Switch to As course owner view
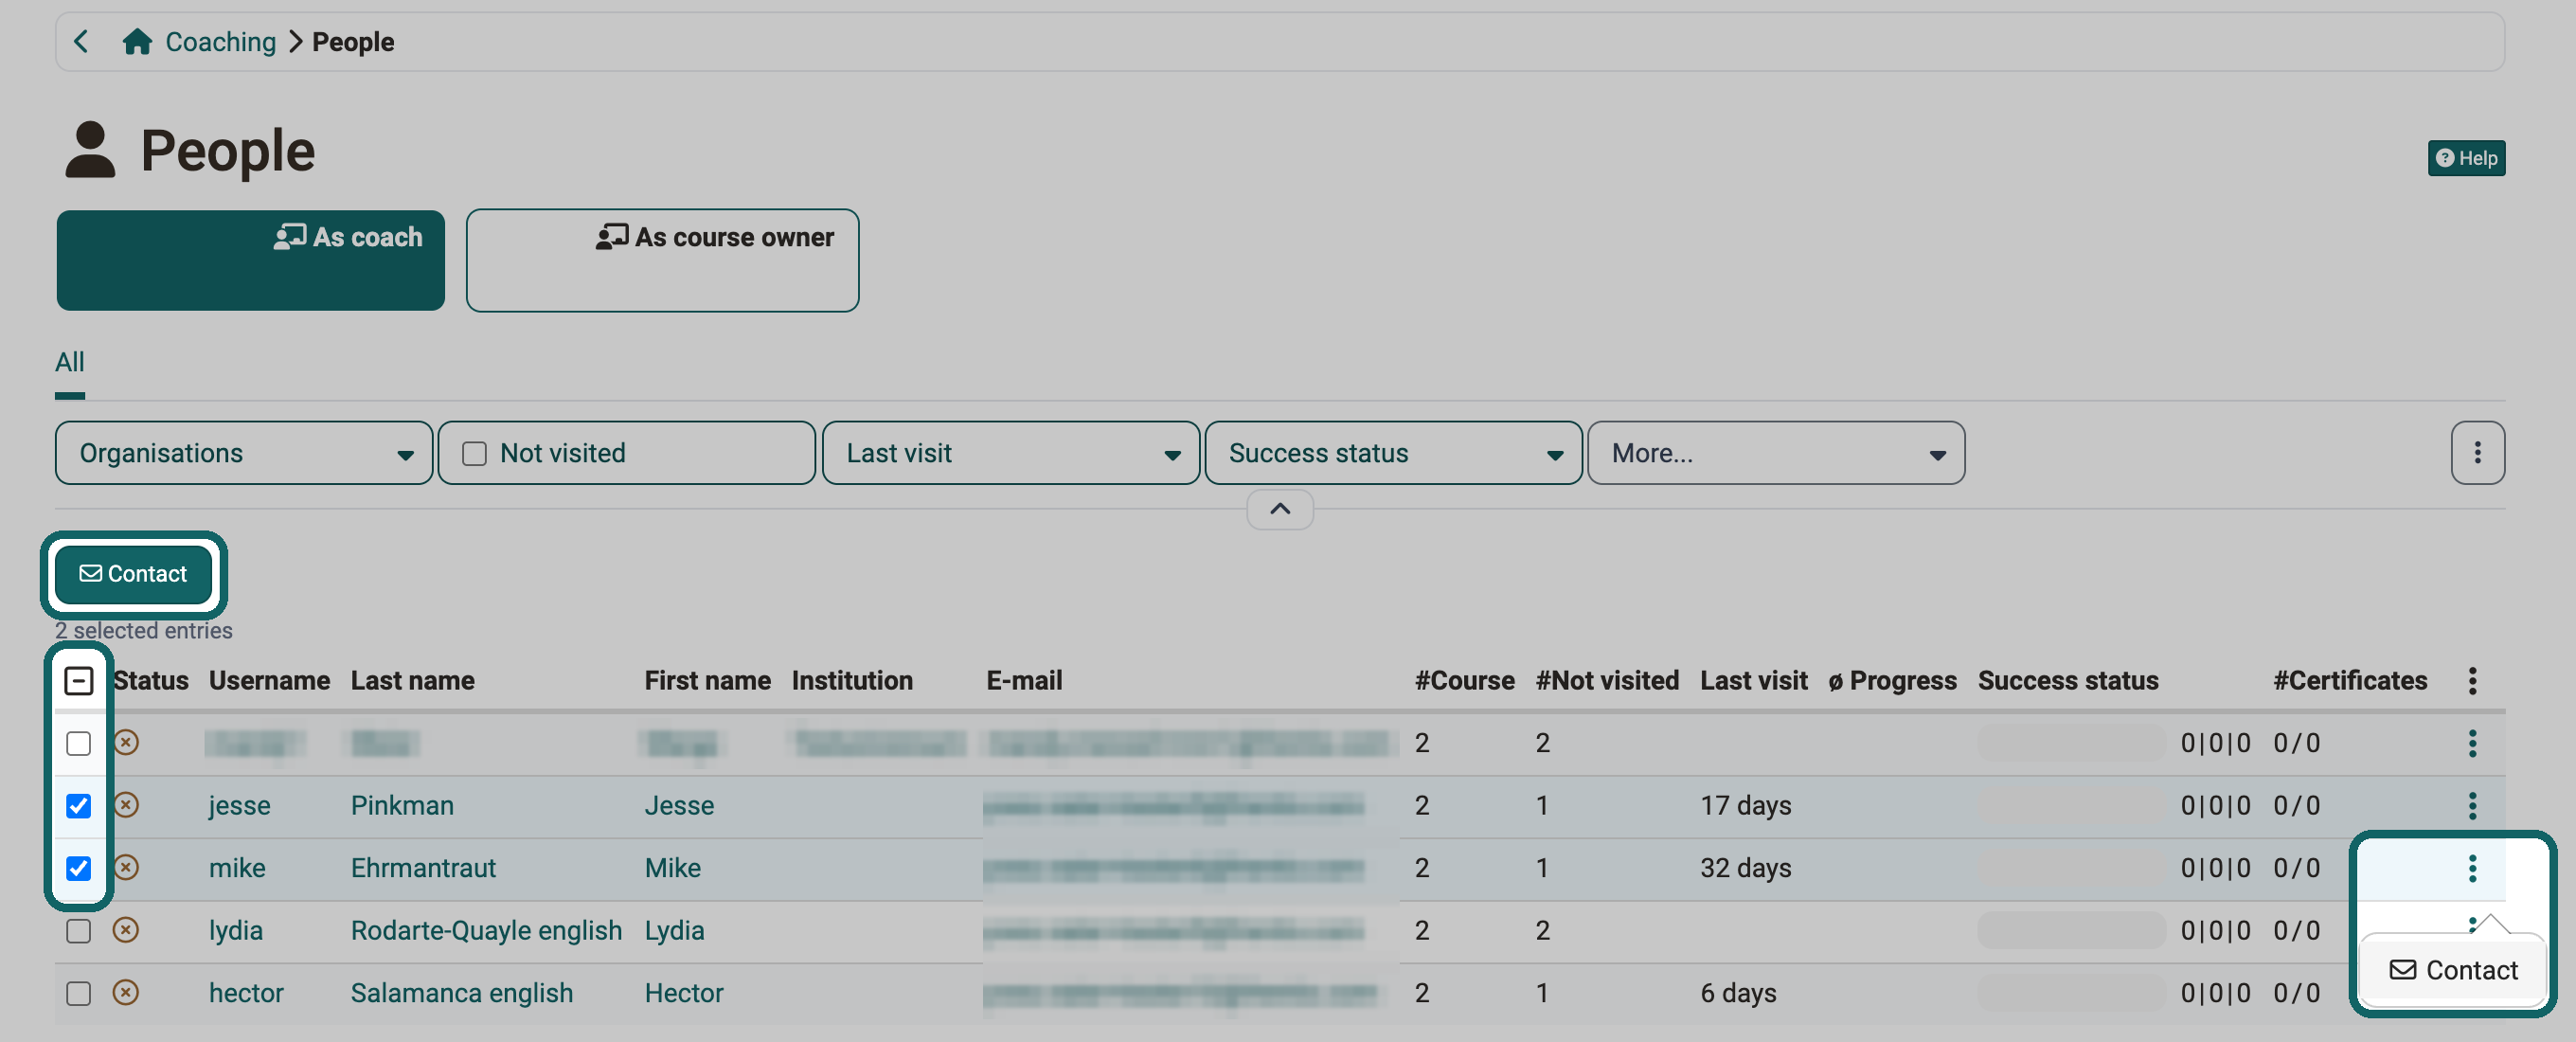The width and height of the screenshot is (2576, 1042). (x=662, y=260)
